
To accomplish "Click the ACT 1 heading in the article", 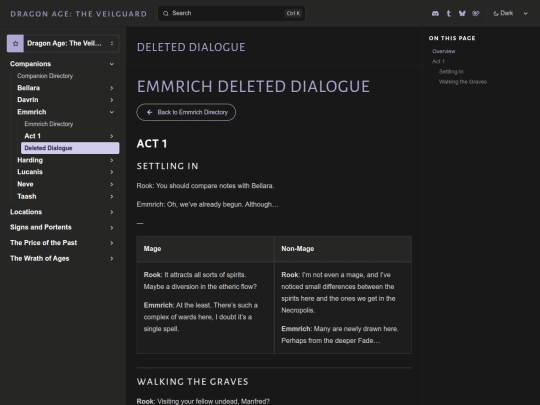I will coord(152,144).
